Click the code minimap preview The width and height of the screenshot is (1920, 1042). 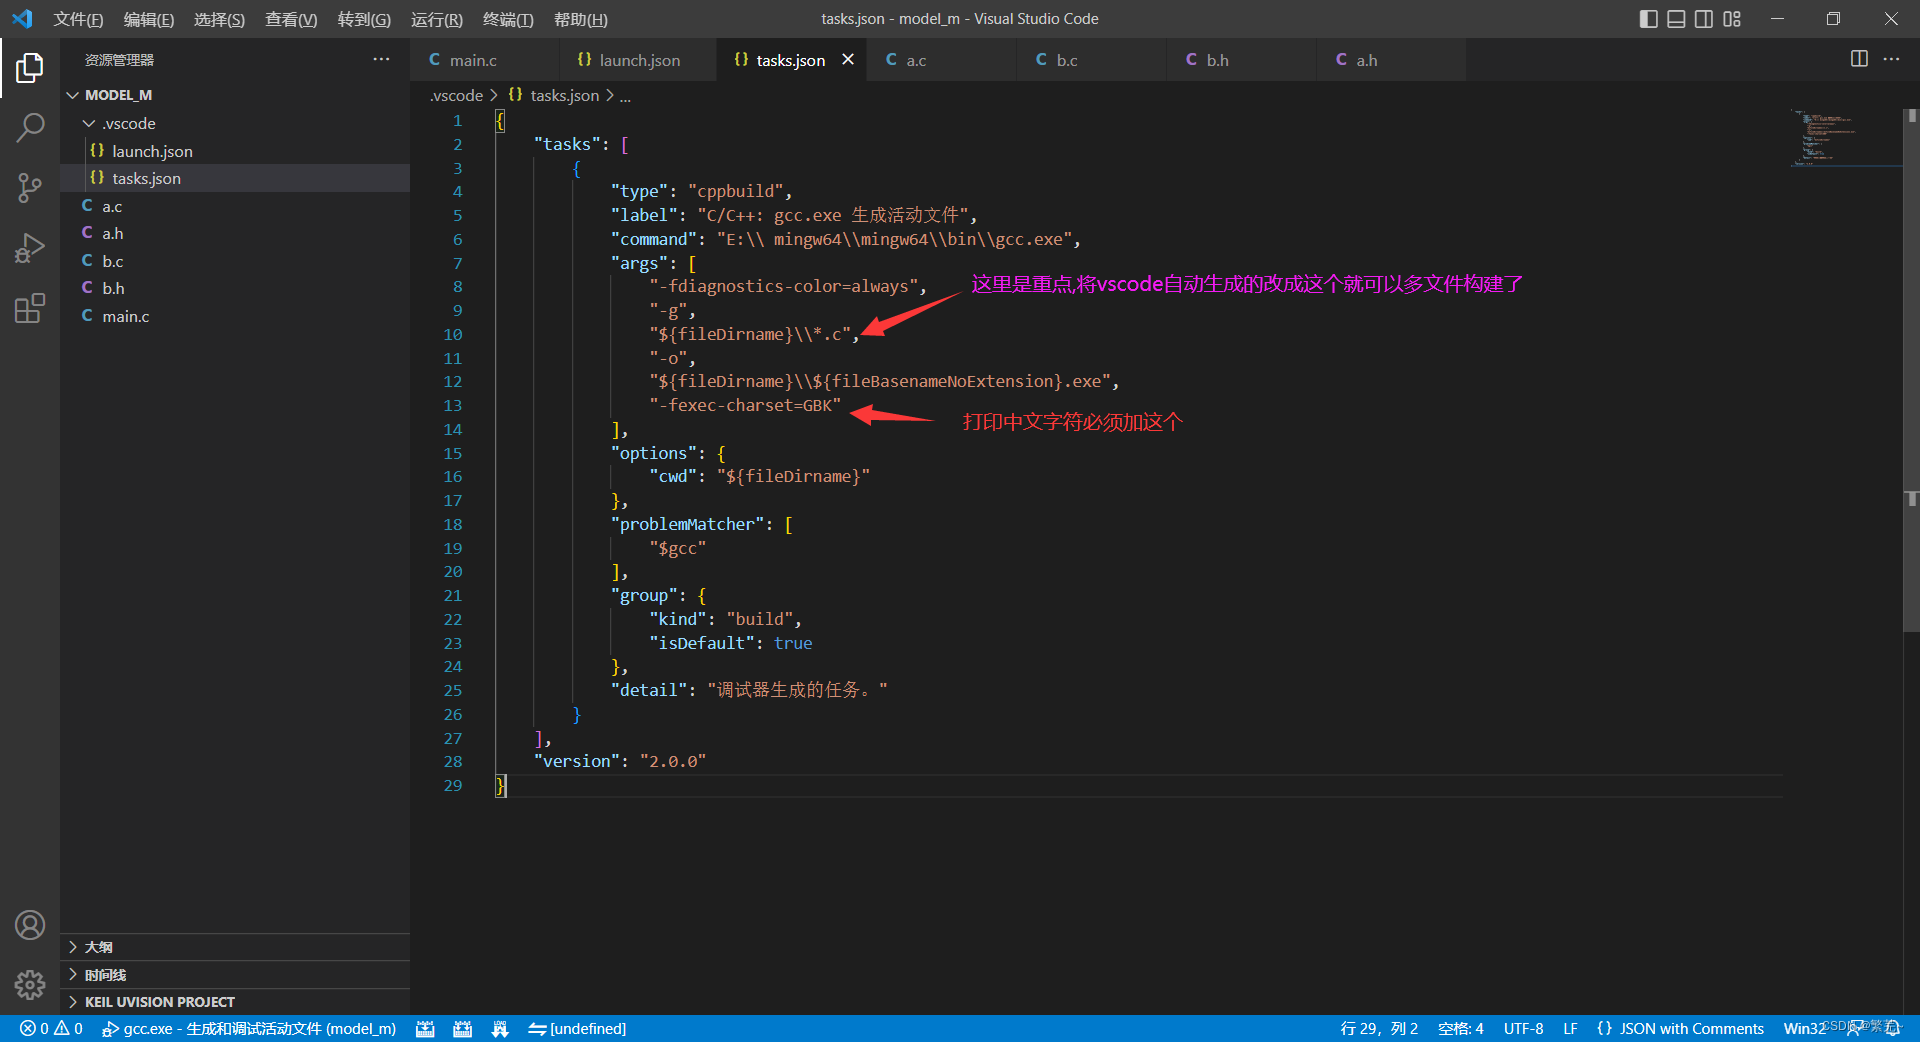[1844, 137]
